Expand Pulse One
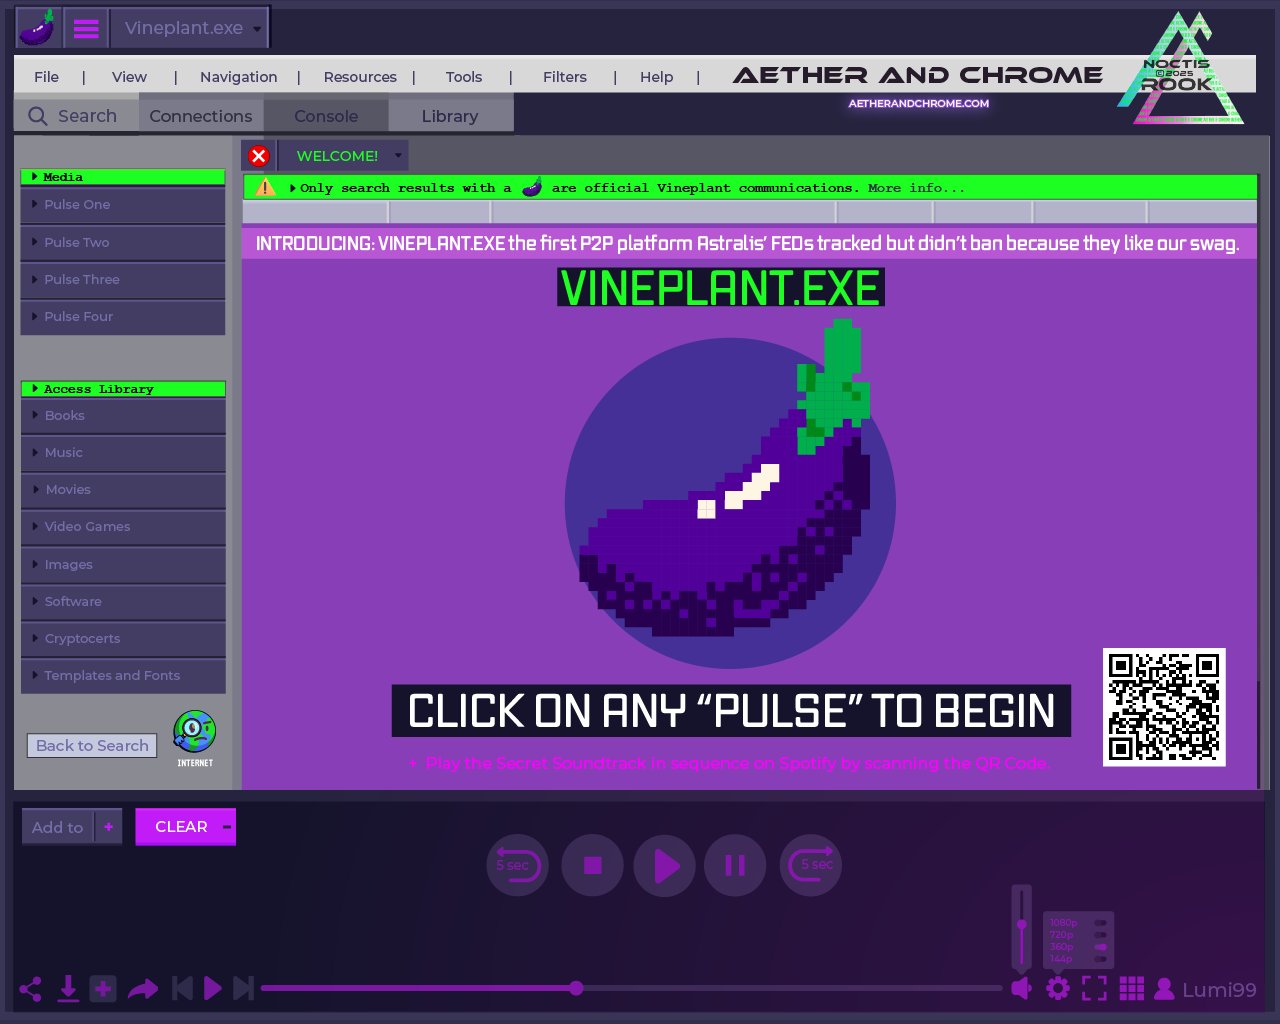Viewport: 1280px width, 1024px height. pyautogui.click(x=123, y=205)
